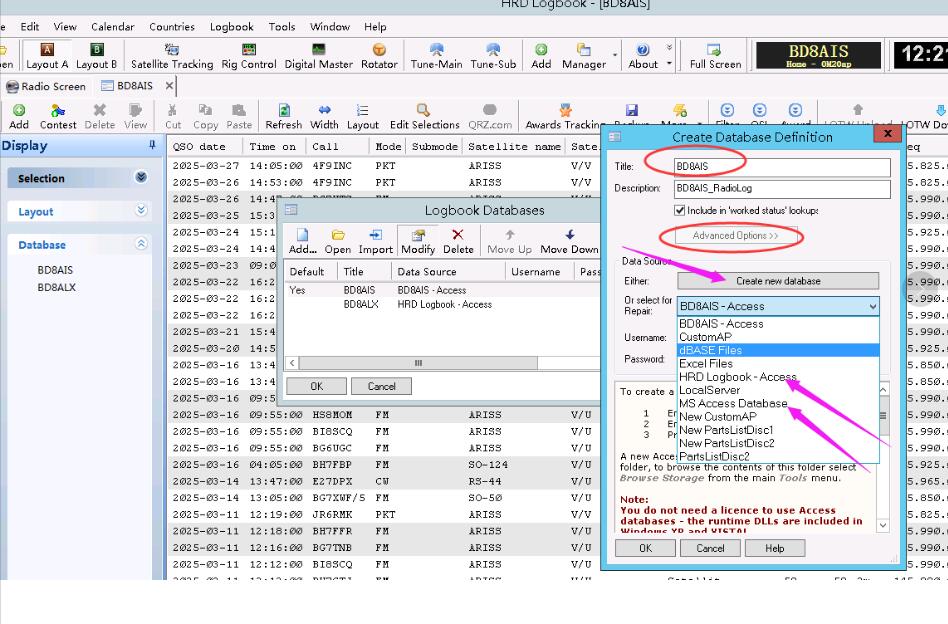The height and width of the screenshot is (624, 948).
Task: Click Delete in logbook toolbar
Action: tap(100, 117)
